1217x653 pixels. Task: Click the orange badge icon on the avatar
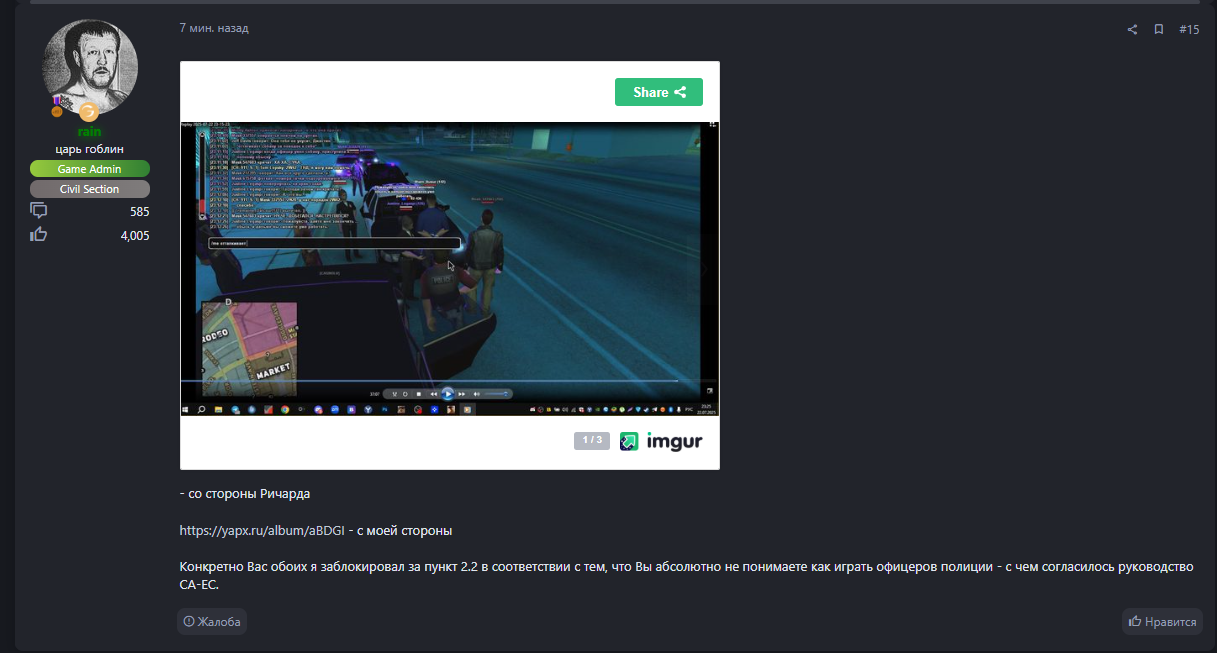pos(89,111)
